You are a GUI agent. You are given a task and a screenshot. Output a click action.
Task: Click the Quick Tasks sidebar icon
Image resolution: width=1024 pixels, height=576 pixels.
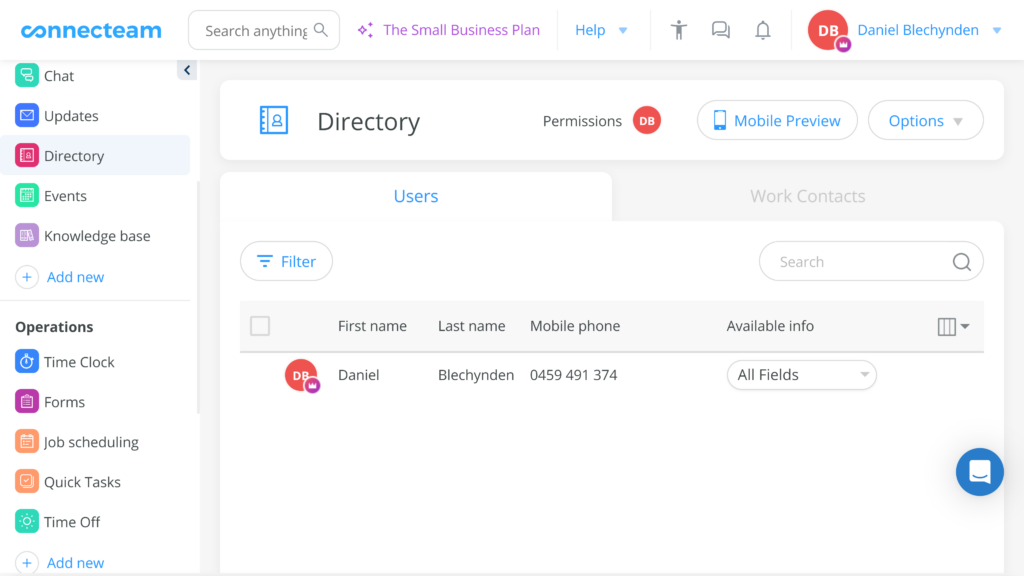click(27, 482)
